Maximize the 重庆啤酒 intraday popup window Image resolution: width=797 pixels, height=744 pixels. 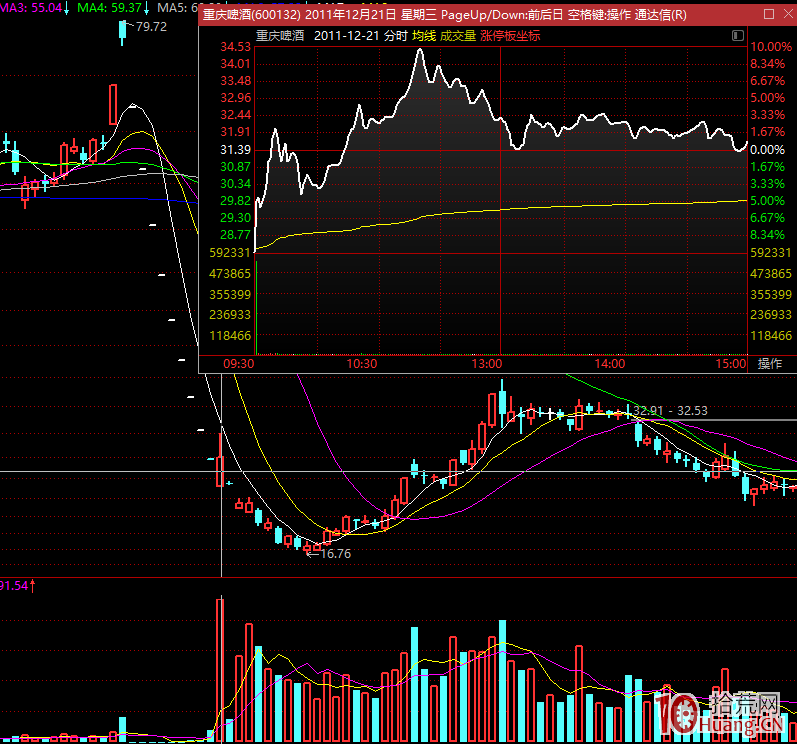769,14
